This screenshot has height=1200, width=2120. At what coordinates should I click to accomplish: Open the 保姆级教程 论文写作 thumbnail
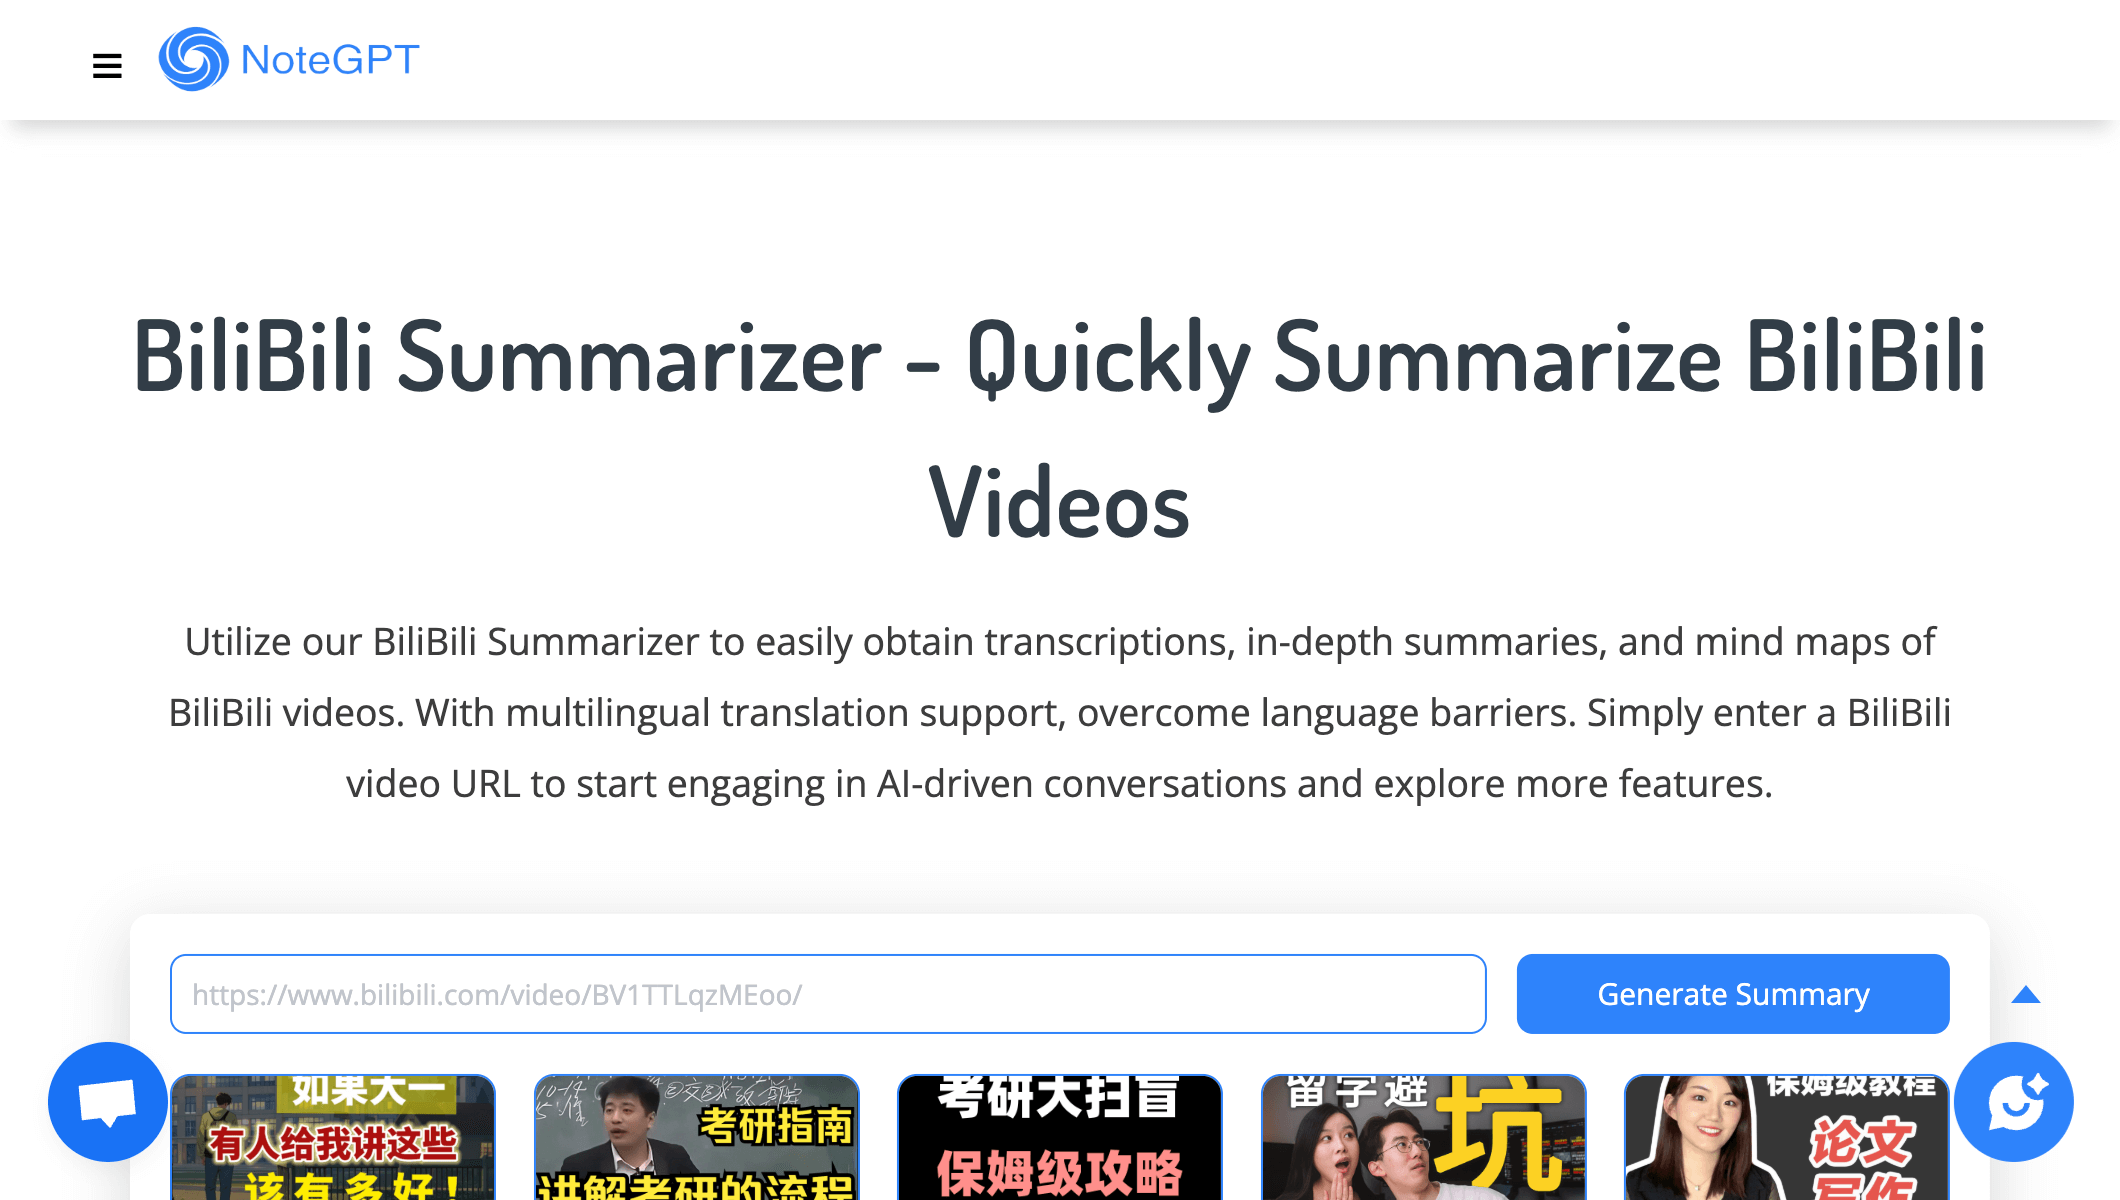[1787, 1137]
